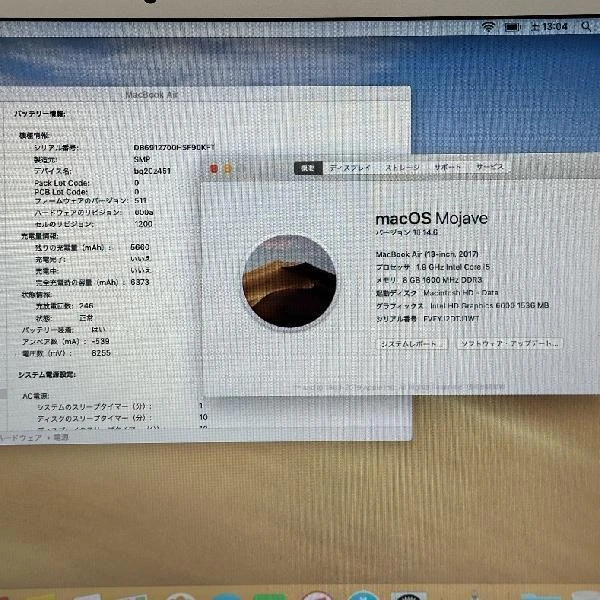Click the 製造元 value SMP
The image size is (600, 600).
tap(142, 159)
